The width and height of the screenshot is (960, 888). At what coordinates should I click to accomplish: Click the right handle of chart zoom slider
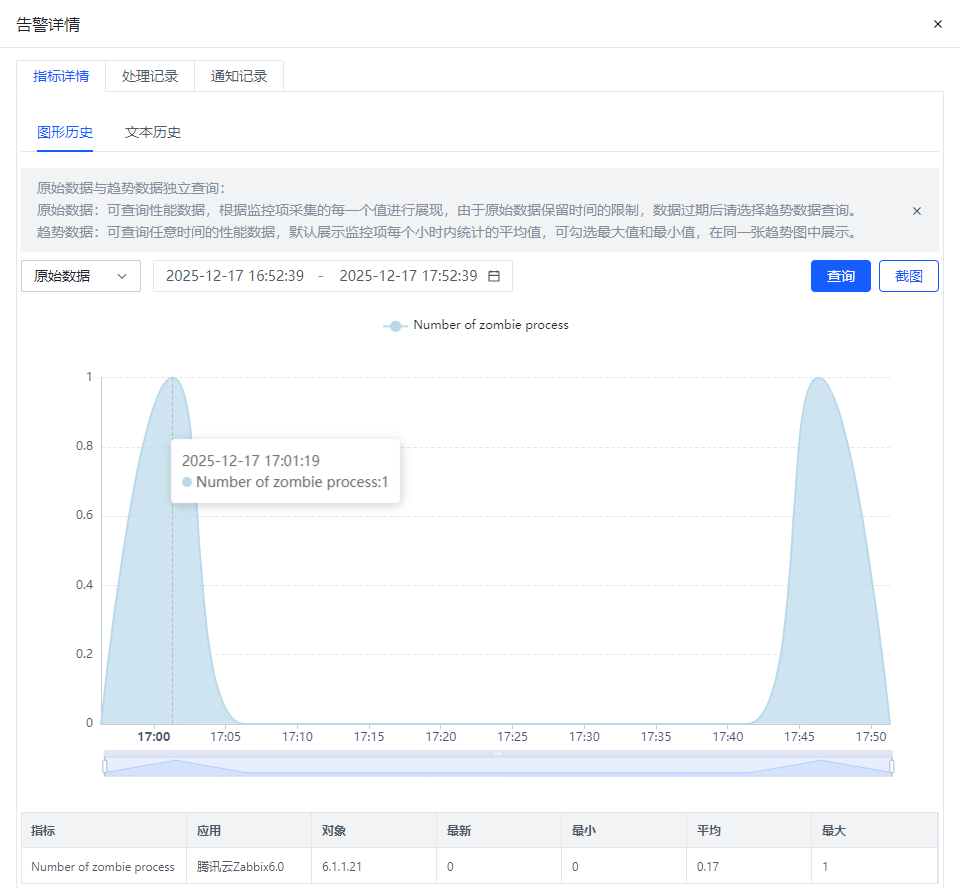click(891, 766)
